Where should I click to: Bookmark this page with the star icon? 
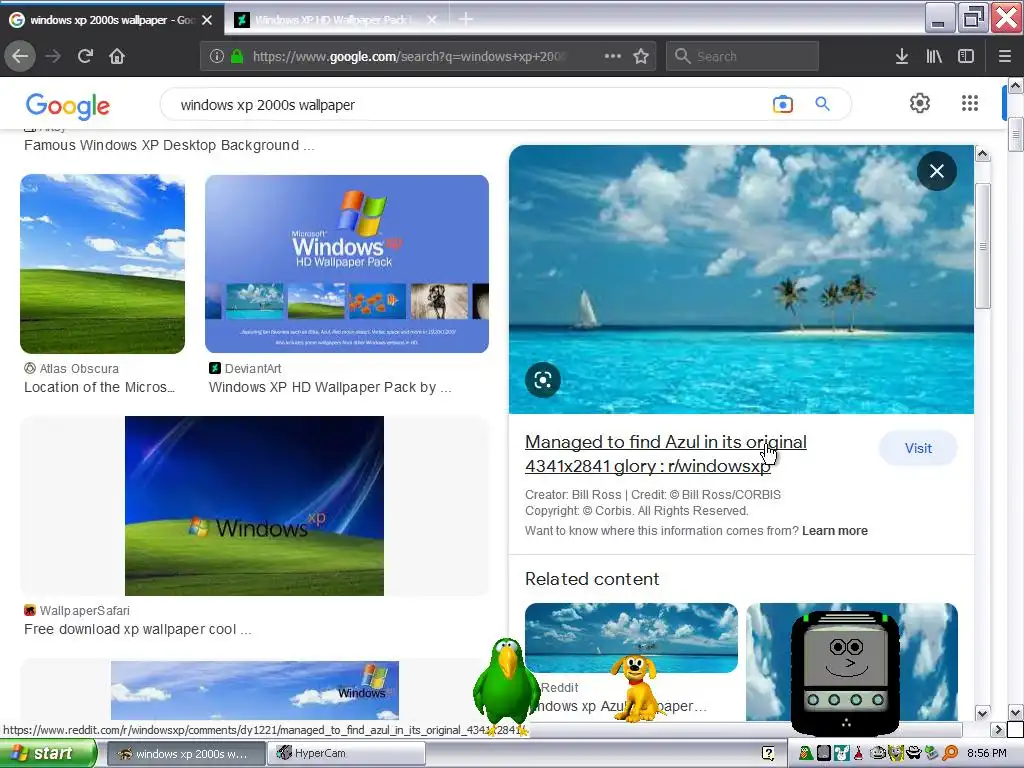coord(641,56)
